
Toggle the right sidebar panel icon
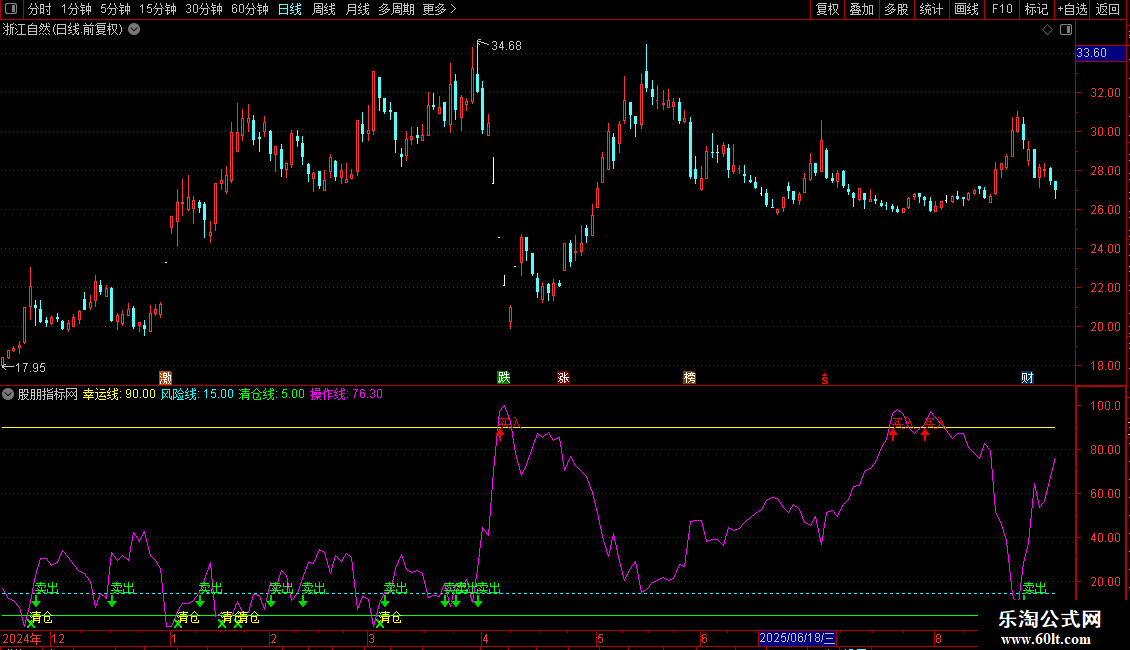[1066, 30]
